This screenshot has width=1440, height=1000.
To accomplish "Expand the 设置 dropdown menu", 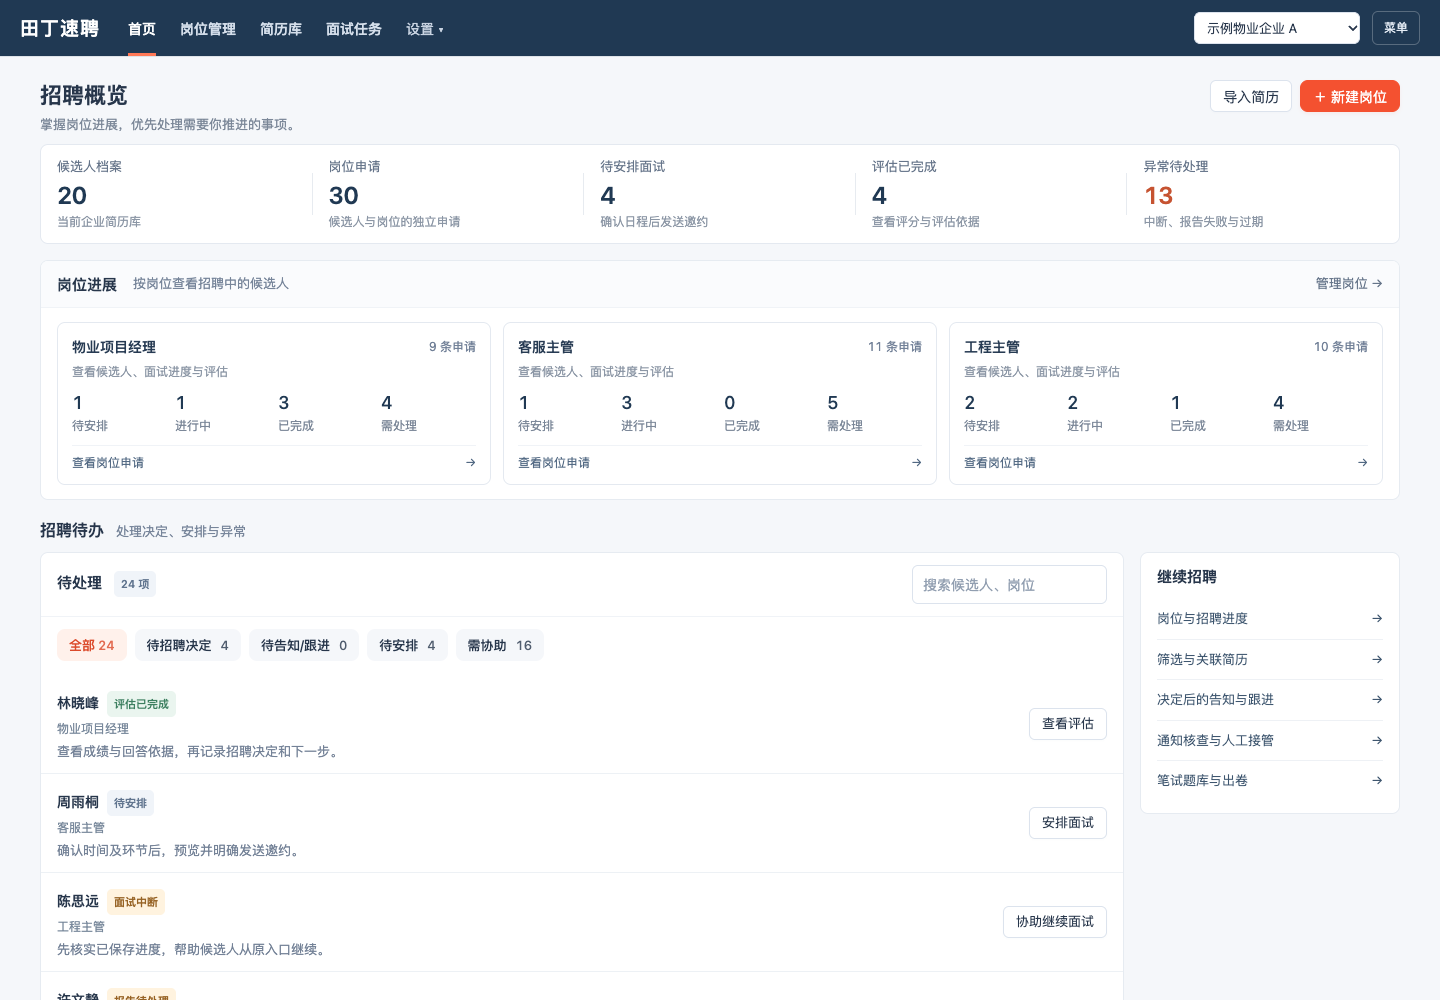I will click(x=424, y=29).
